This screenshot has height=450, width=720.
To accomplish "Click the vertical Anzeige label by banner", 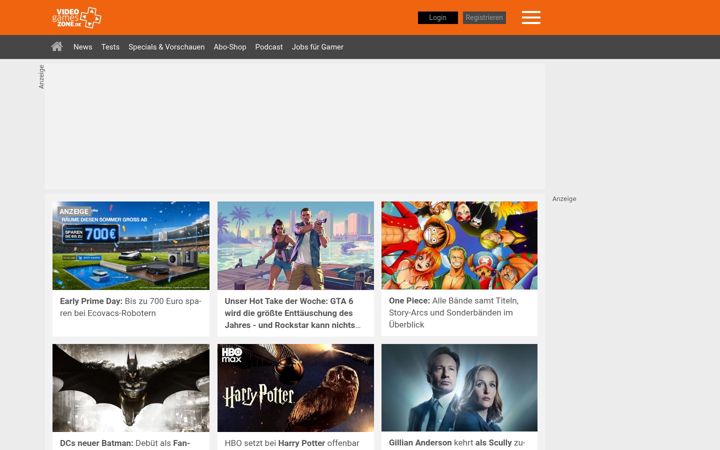I will coord(41,77).
